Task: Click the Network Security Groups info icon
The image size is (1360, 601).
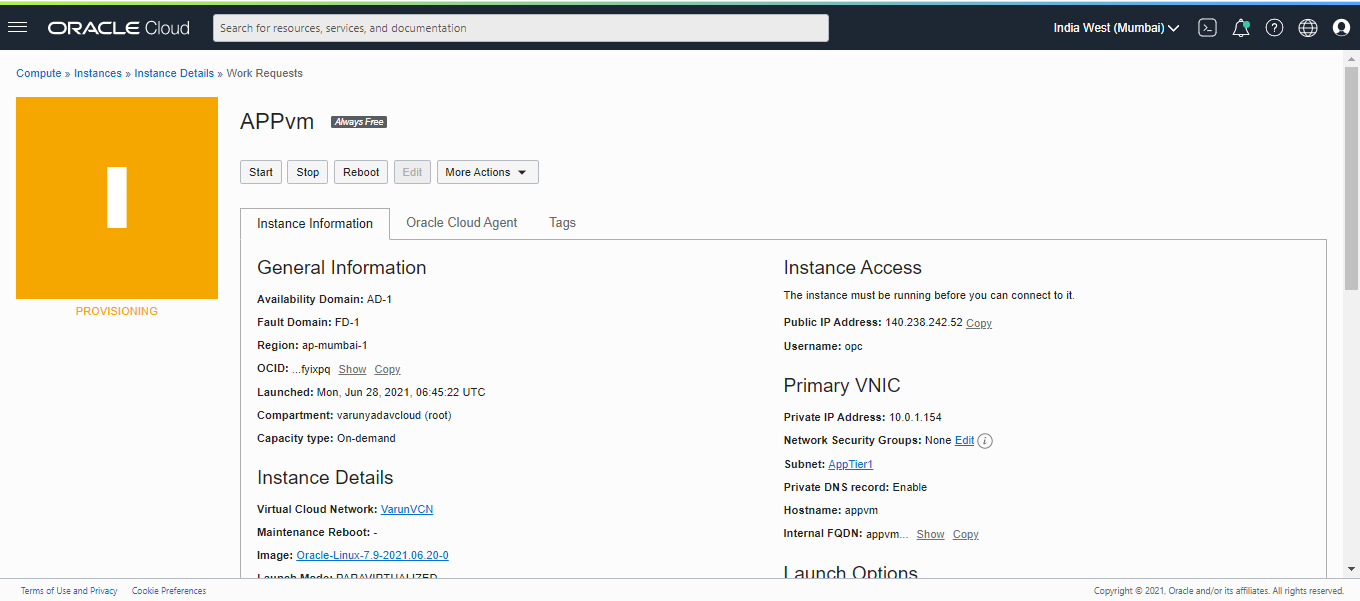Action: click(x=985, y=441)
